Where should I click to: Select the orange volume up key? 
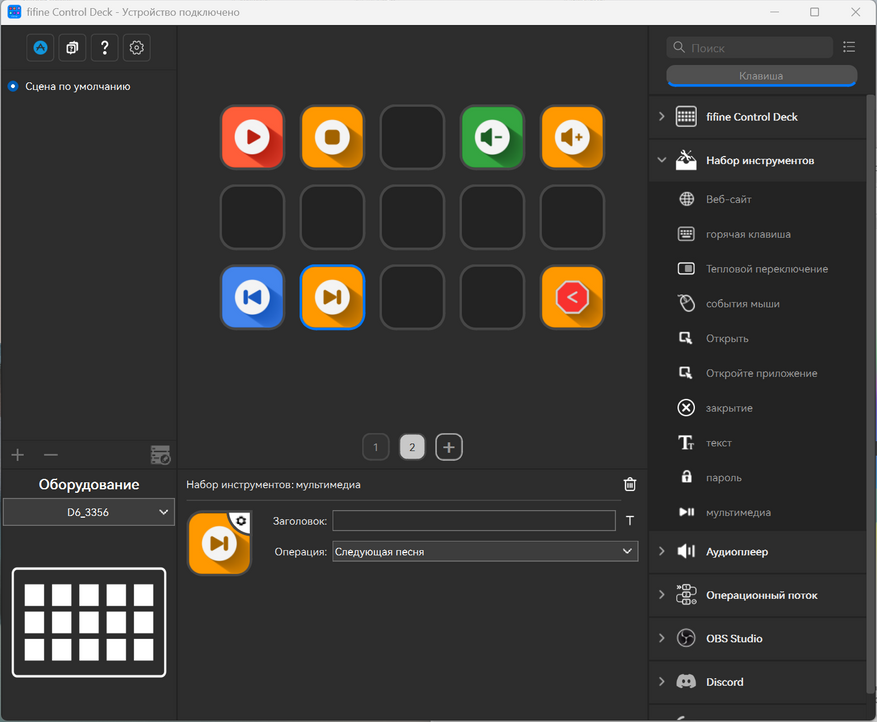click(572, 137)
